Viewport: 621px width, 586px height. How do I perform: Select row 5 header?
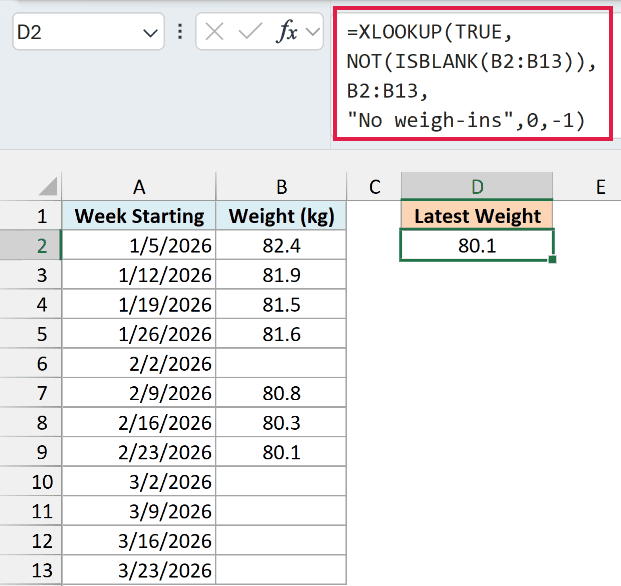pyautogui.click(x=31, y=334)
